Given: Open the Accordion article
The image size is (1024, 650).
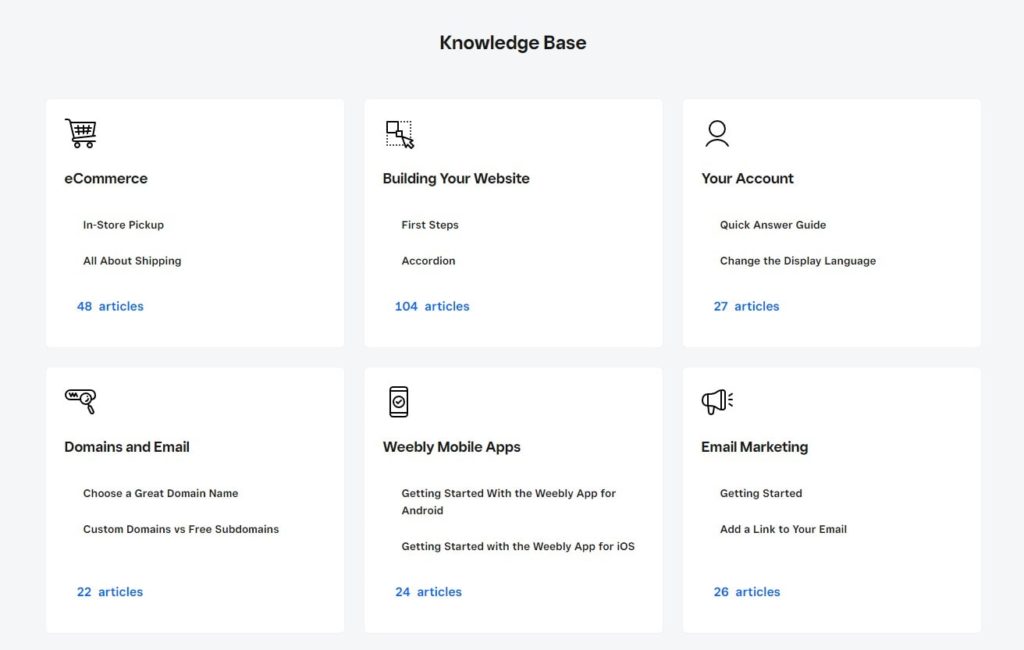Looking at the screenshot, I should pyautogui.click(x=428, y=261).
